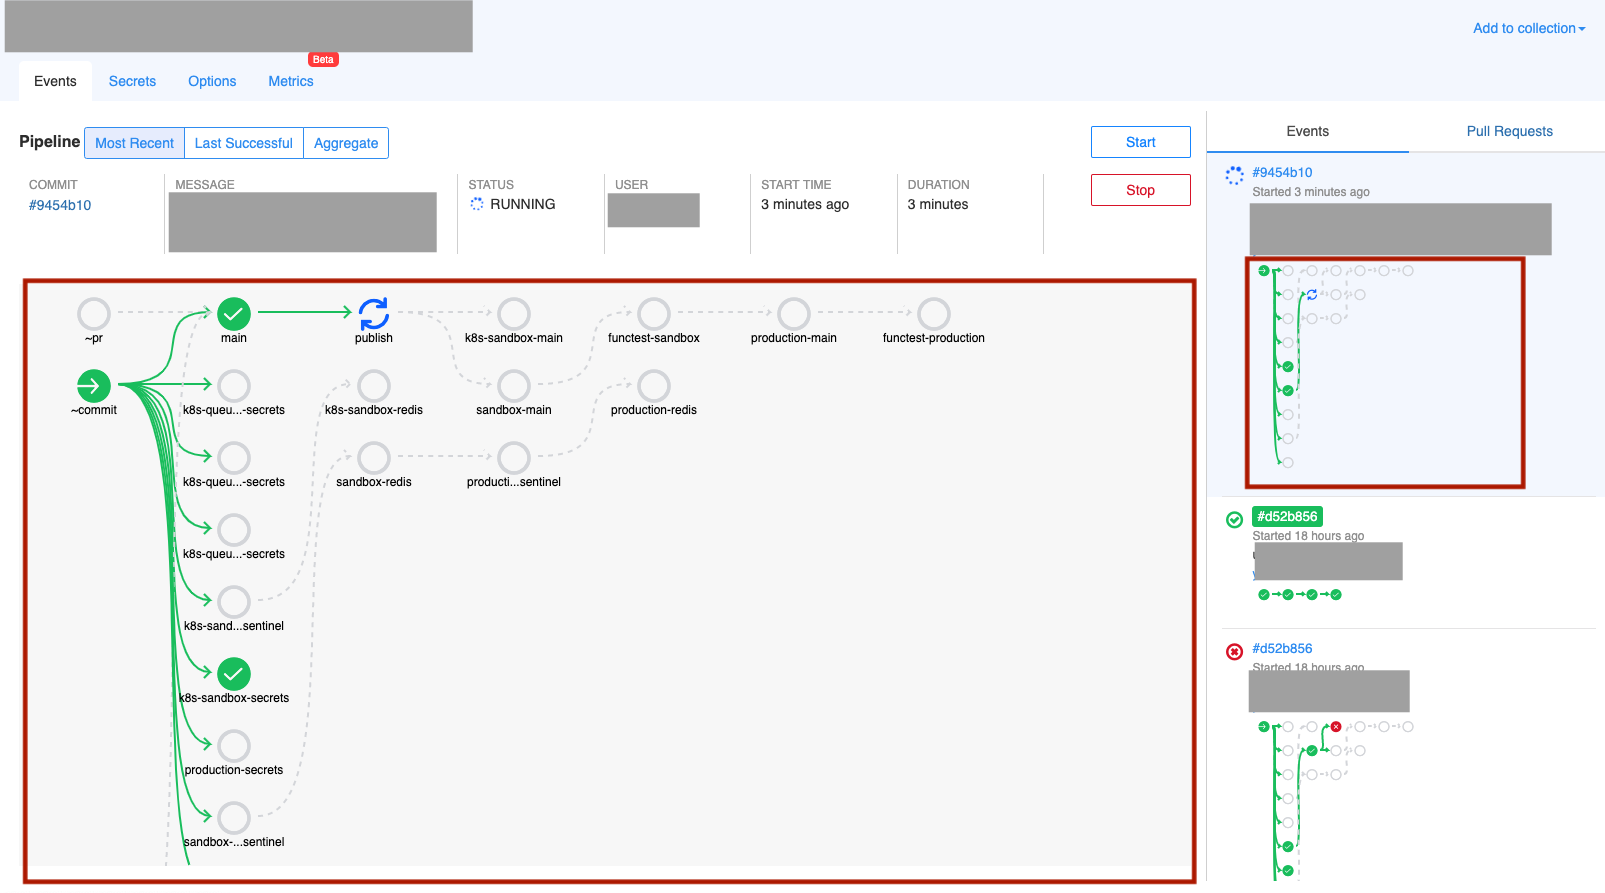Click the RUNNING status text
Viewport: 1605px width, 893px height.
(x=523, y=204)
